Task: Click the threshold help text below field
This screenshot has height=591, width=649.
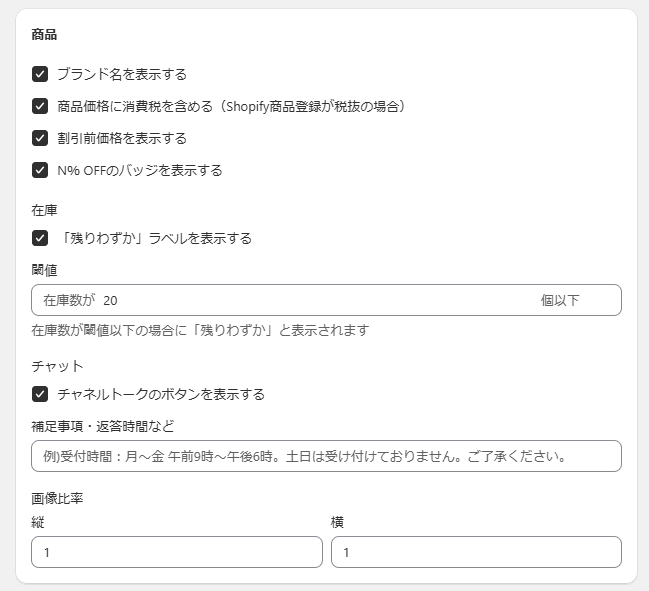Action: coord(200,331)
